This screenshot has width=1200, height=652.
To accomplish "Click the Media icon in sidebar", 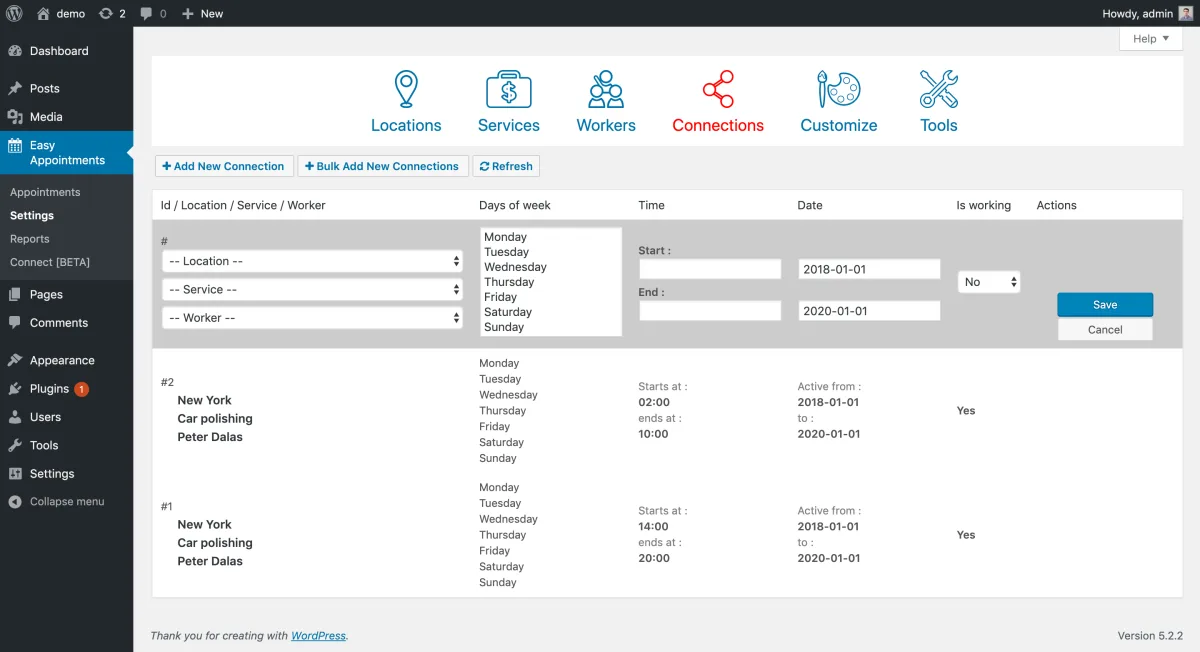I will tap(15, 117).
